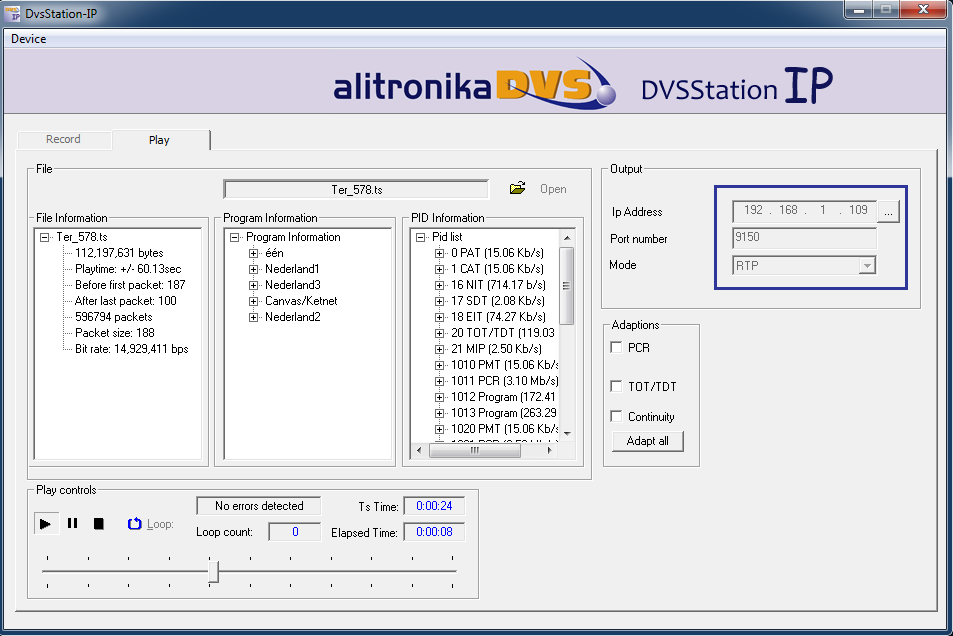Check the TOT/TDT adaption box
Image resolution: width=953 pixels, height=636 pixels.
(617, 386)
